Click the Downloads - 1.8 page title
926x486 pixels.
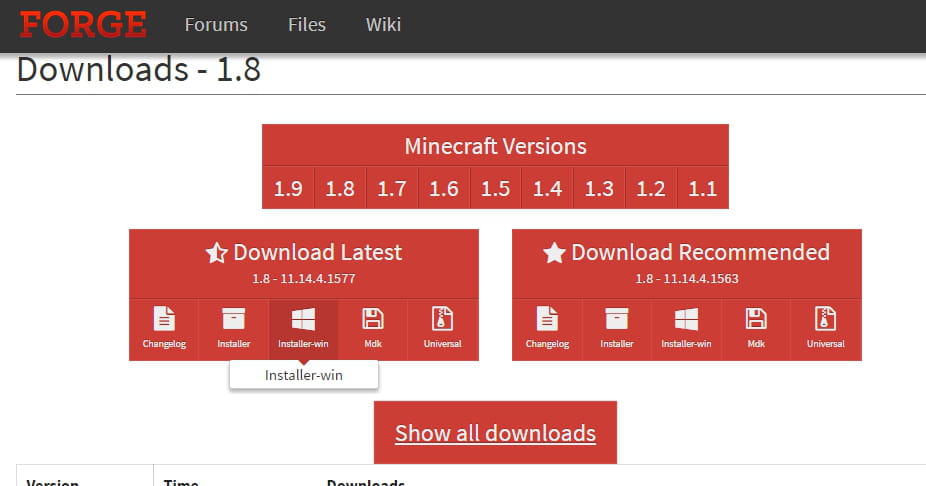pos(139,70)
